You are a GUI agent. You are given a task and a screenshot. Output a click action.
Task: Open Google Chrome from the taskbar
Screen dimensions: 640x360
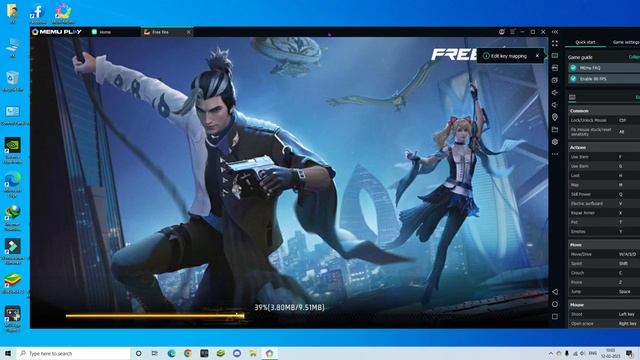click(188, 353)
